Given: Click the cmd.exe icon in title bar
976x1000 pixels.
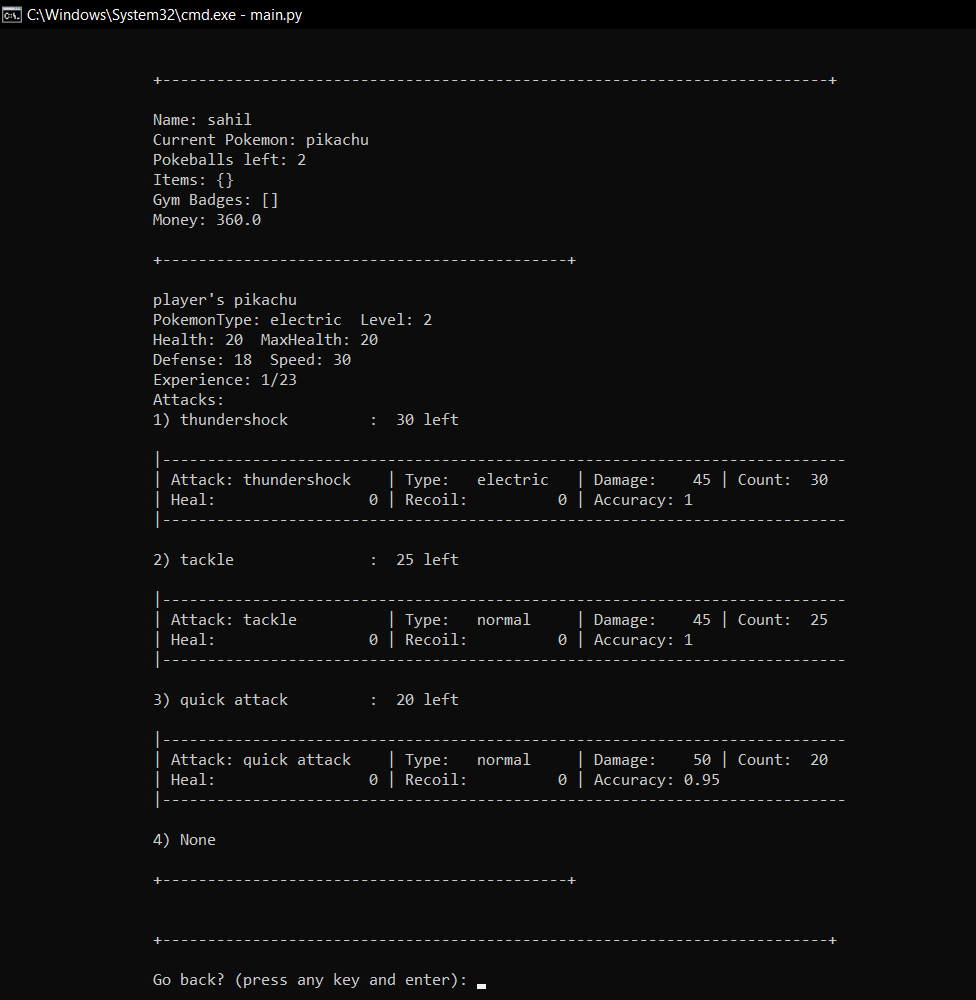Looking at the screenshot, I should [x=11, y=15].
